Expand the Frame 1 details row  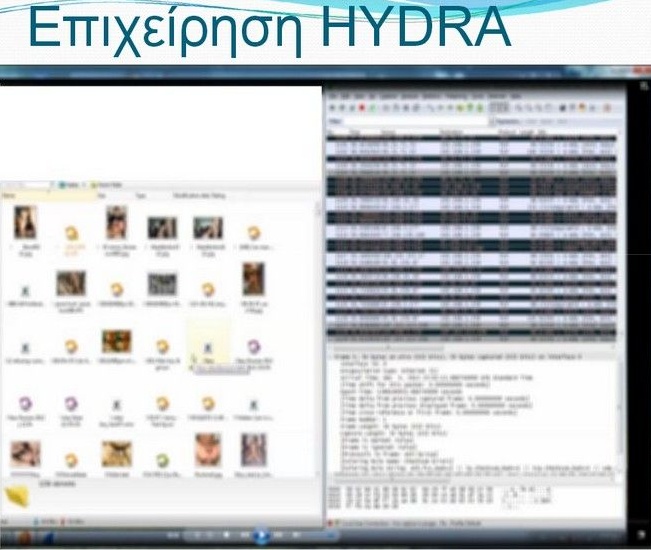pos(457,357)
